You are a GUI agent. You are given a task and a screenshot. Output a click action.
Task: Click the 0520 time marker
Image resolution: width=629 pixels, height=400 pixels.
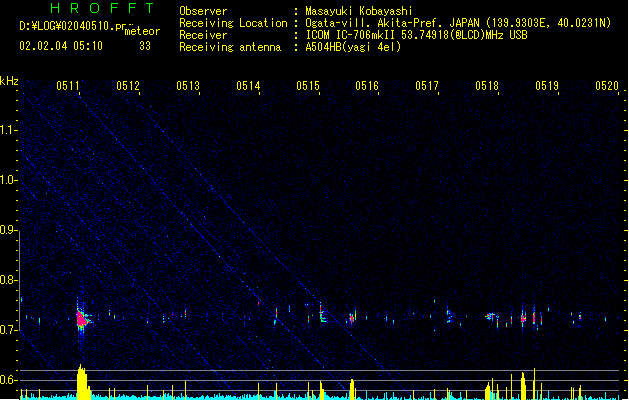coord(607,86)
